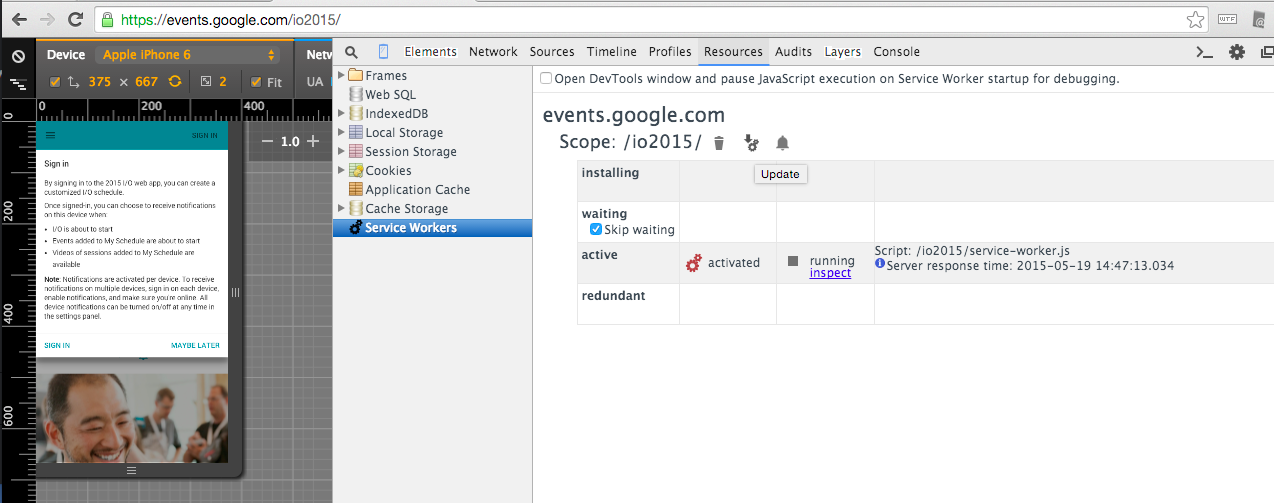This screenshot has width=1274, height=503.
Task: Select the Service Workers sidebar item
Action: point(432,228)
